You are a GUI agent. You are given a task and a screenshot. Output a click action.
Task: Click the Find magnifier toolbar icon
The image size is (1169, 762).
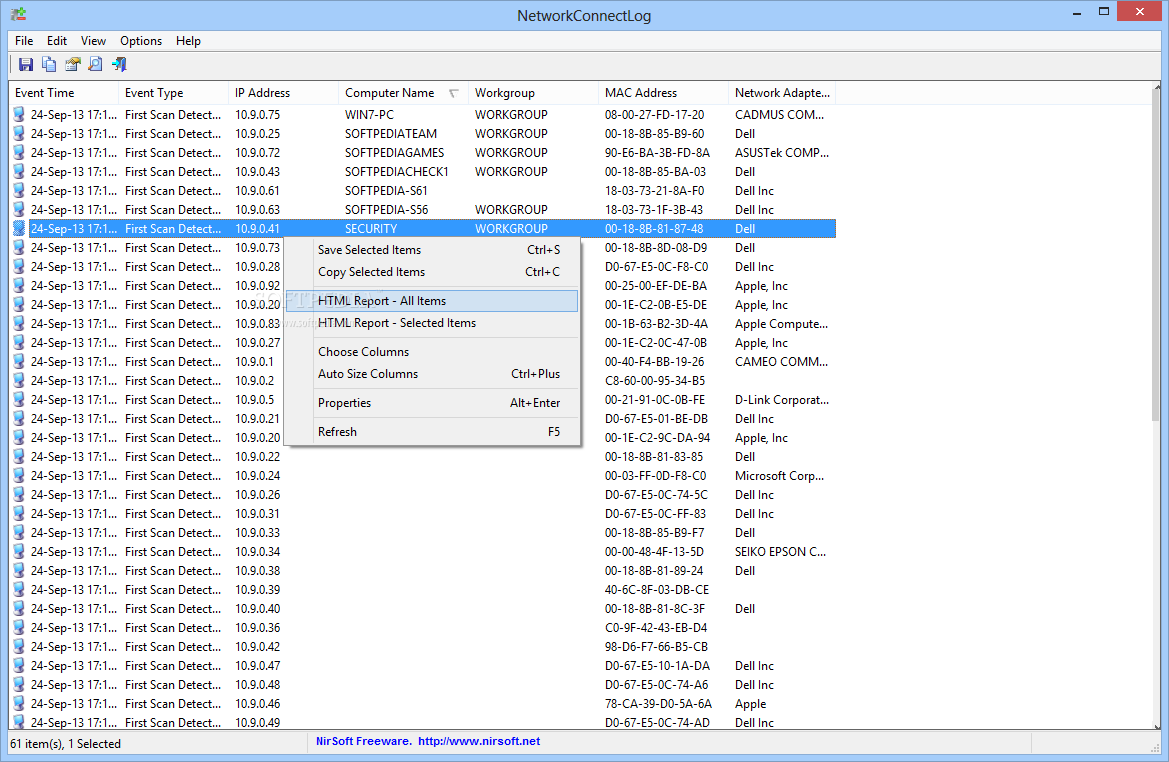(x=95, y=64)
